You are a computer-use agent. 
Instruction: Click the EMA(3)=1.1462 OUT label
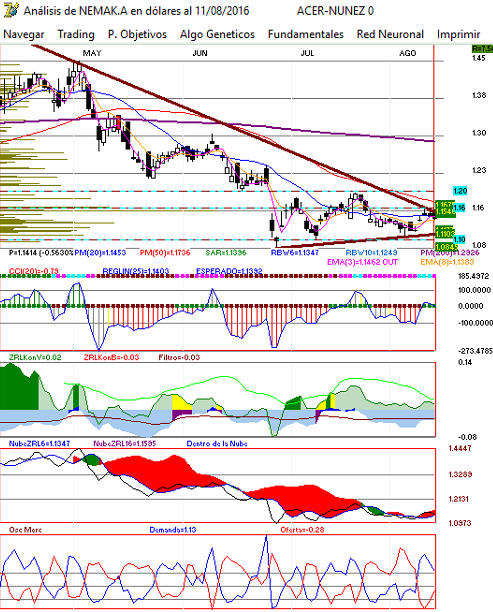coord(362,262)
